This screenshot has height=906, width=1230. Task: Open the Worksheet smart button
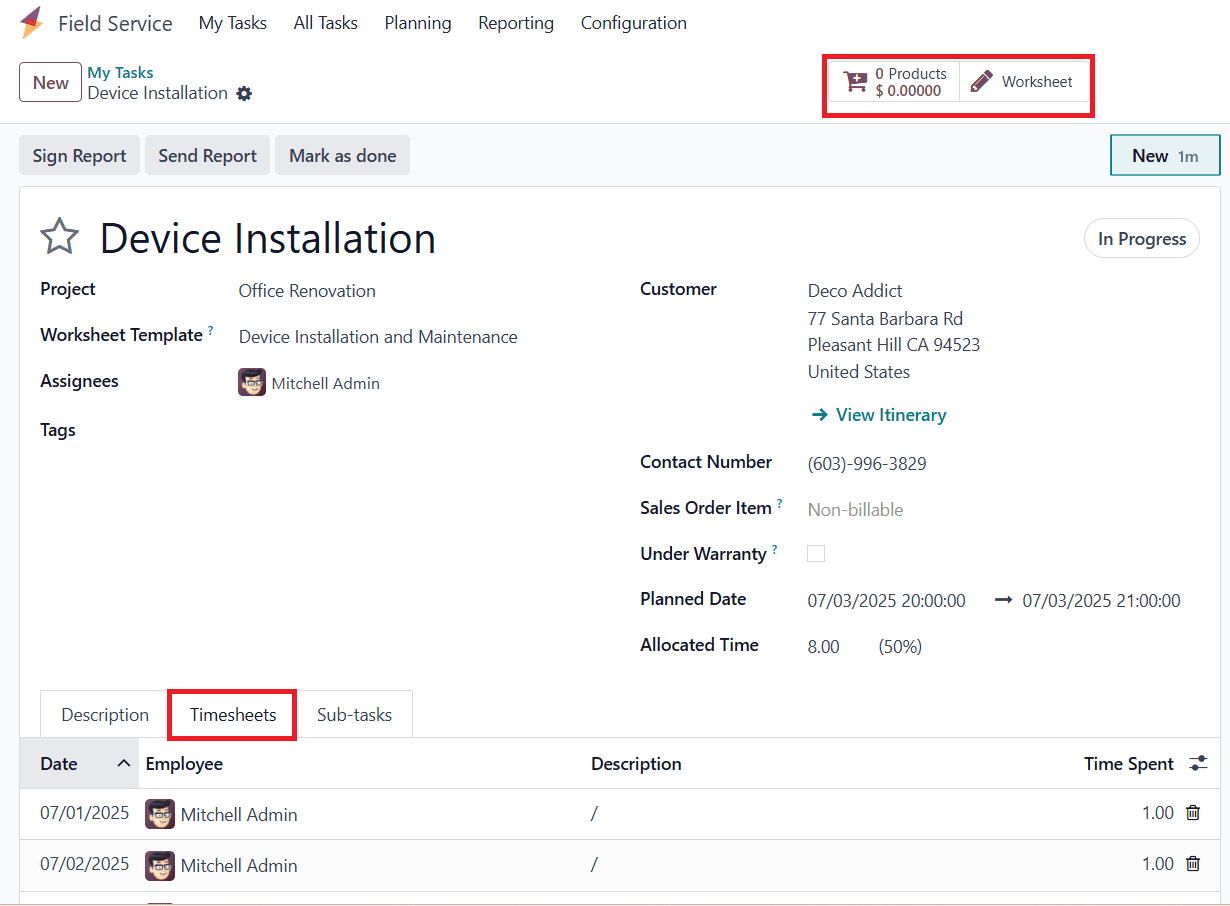point(1022,82)
